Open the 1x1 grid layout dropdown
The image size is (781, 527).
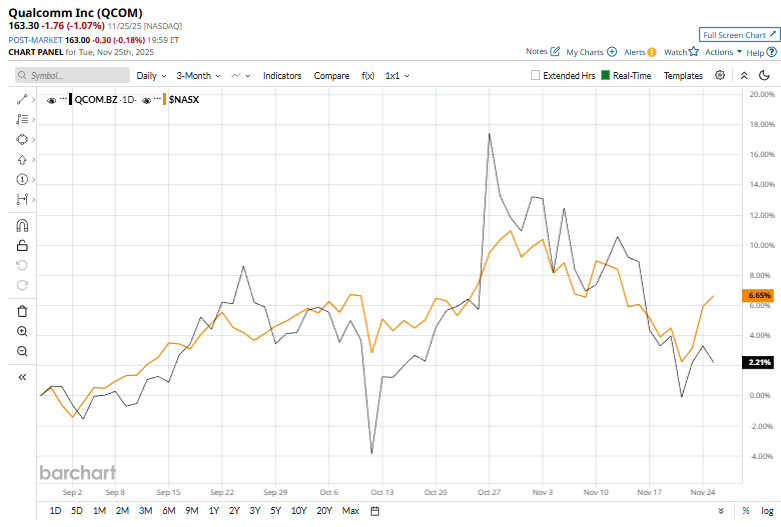397,76
